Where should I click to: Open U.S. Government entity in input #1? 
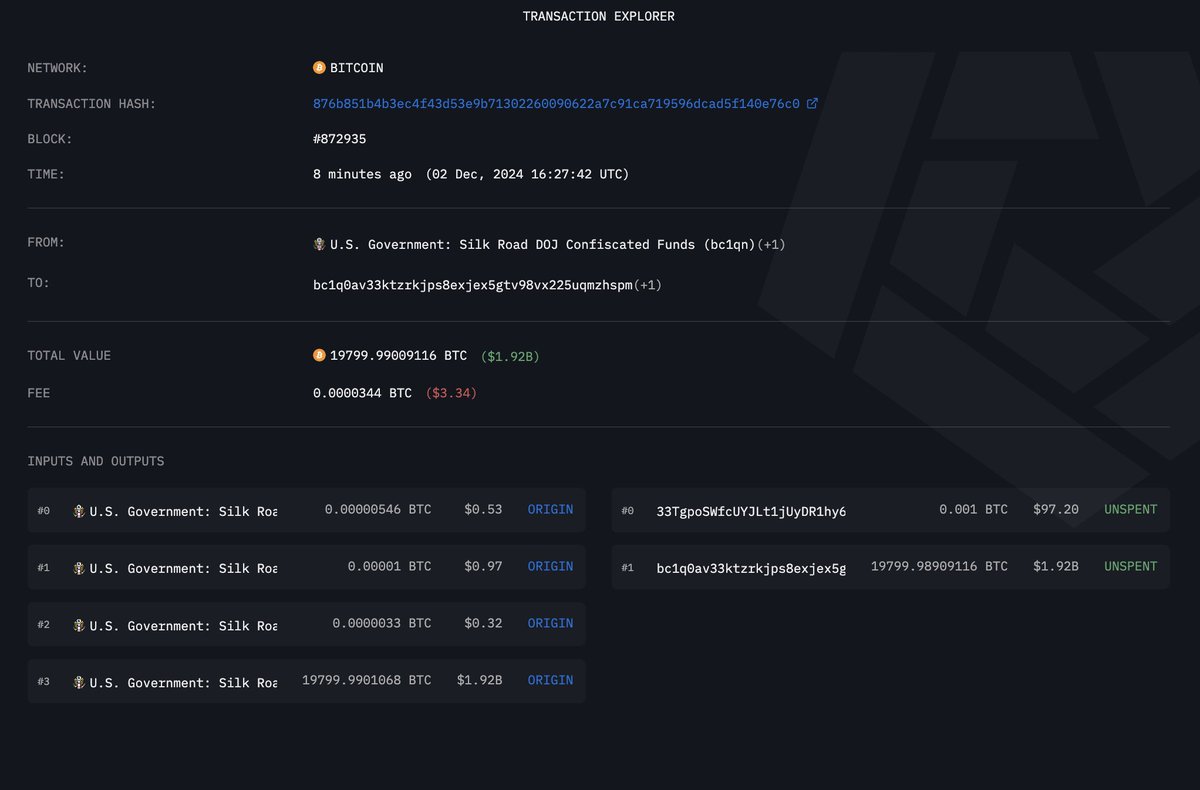click(183, 568)
